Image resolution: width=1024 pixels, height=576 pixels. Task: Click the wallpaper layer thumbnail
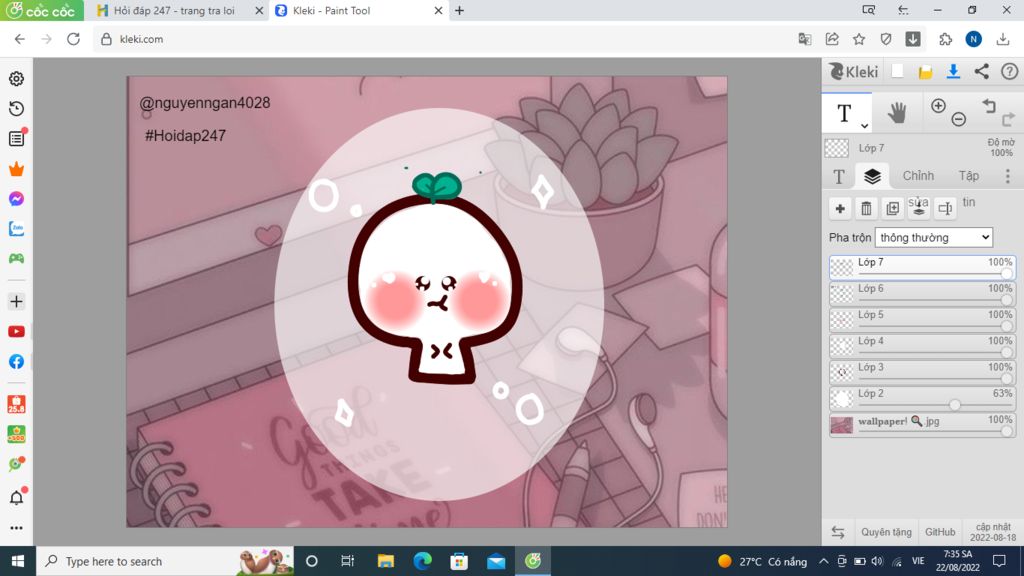[x=841, y=424]
